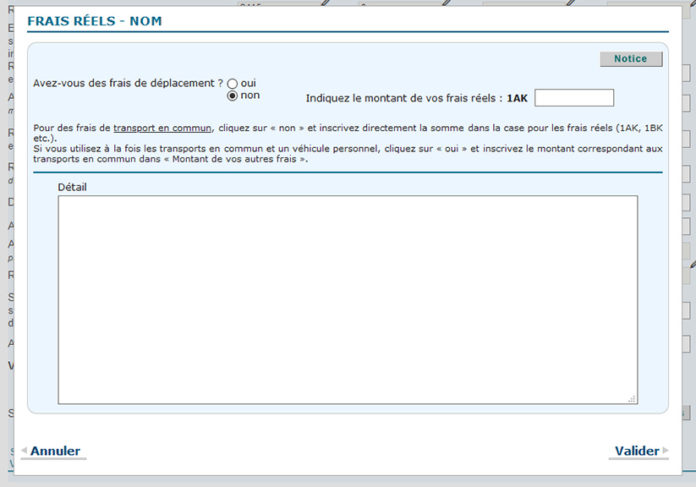Viewport: 696px width, 487px height.
Task: Click the "Indiquez le montant de vos frais réels" text
Action: 402,98
